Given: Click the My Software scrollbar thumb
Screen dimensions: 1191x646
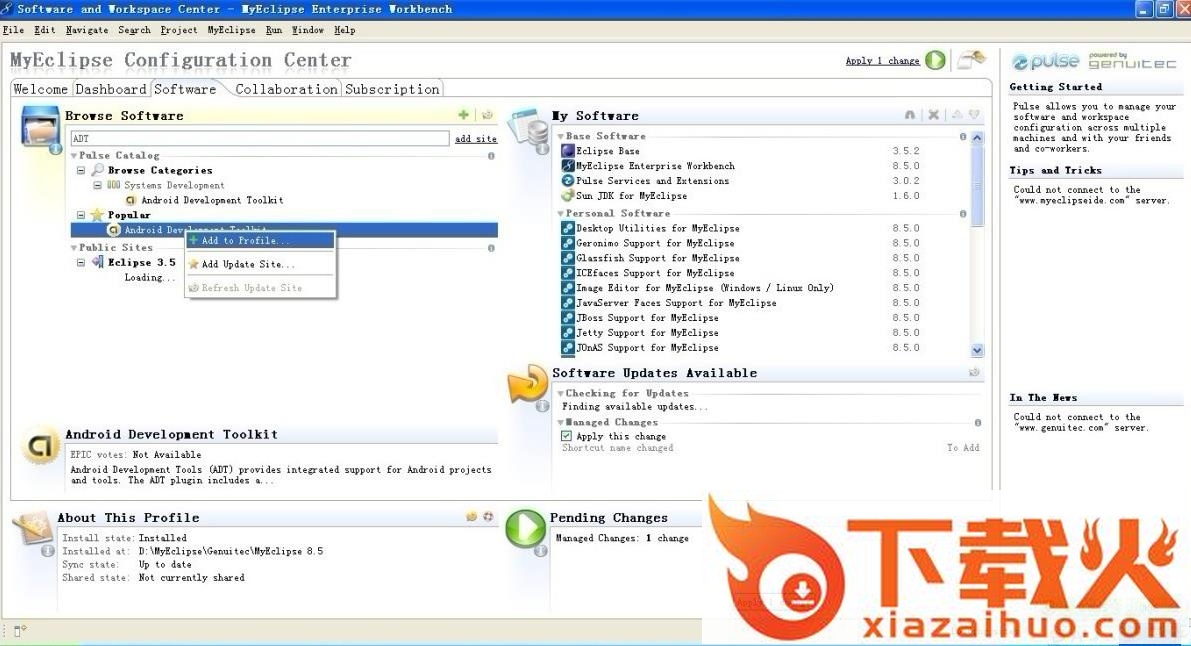Looking at the screenshot, I should [x=978, y=185].
